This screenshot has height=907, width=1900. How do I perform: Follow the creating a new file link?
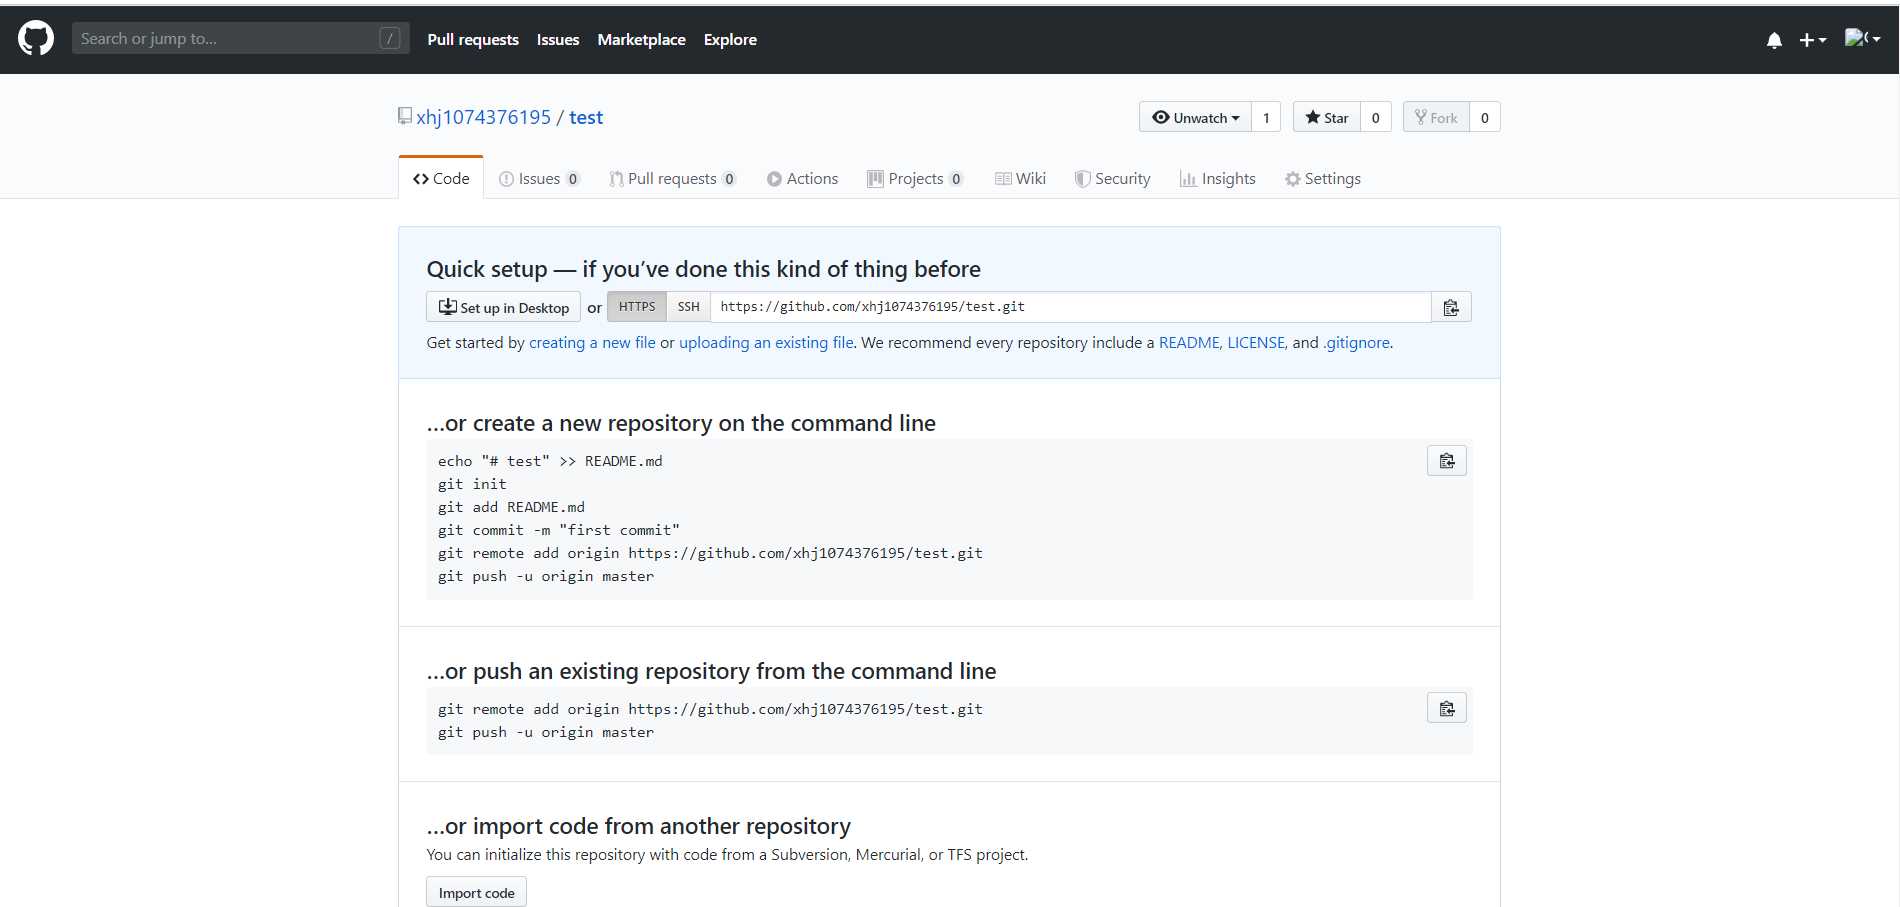[x=592, y=342]
